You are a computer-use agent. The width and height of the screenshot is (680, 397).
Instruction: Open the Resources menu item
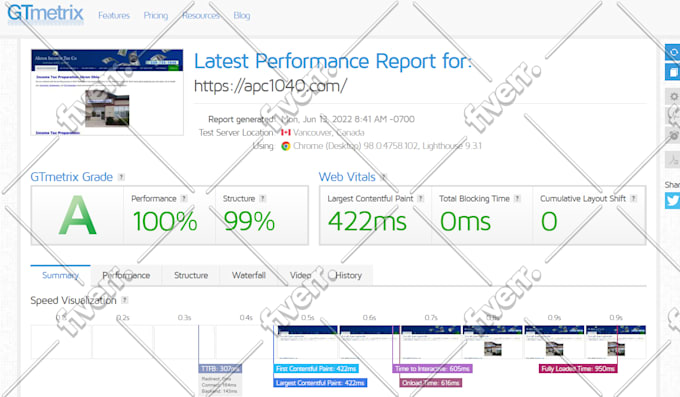[201, 15]
